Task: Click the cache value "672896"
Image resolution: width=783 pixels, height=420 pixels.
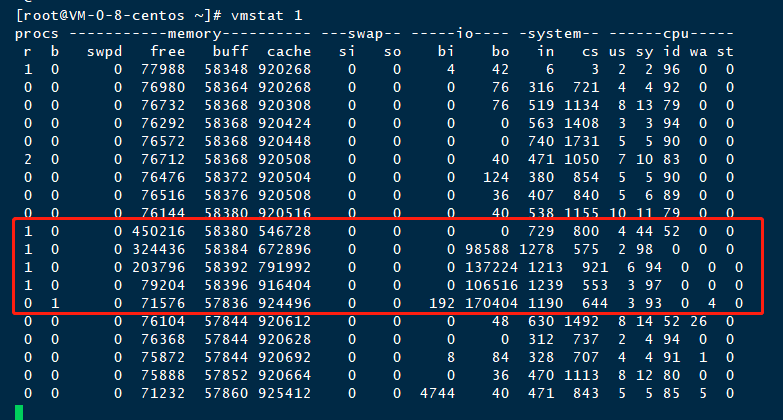Action: (x=285, y=249)
